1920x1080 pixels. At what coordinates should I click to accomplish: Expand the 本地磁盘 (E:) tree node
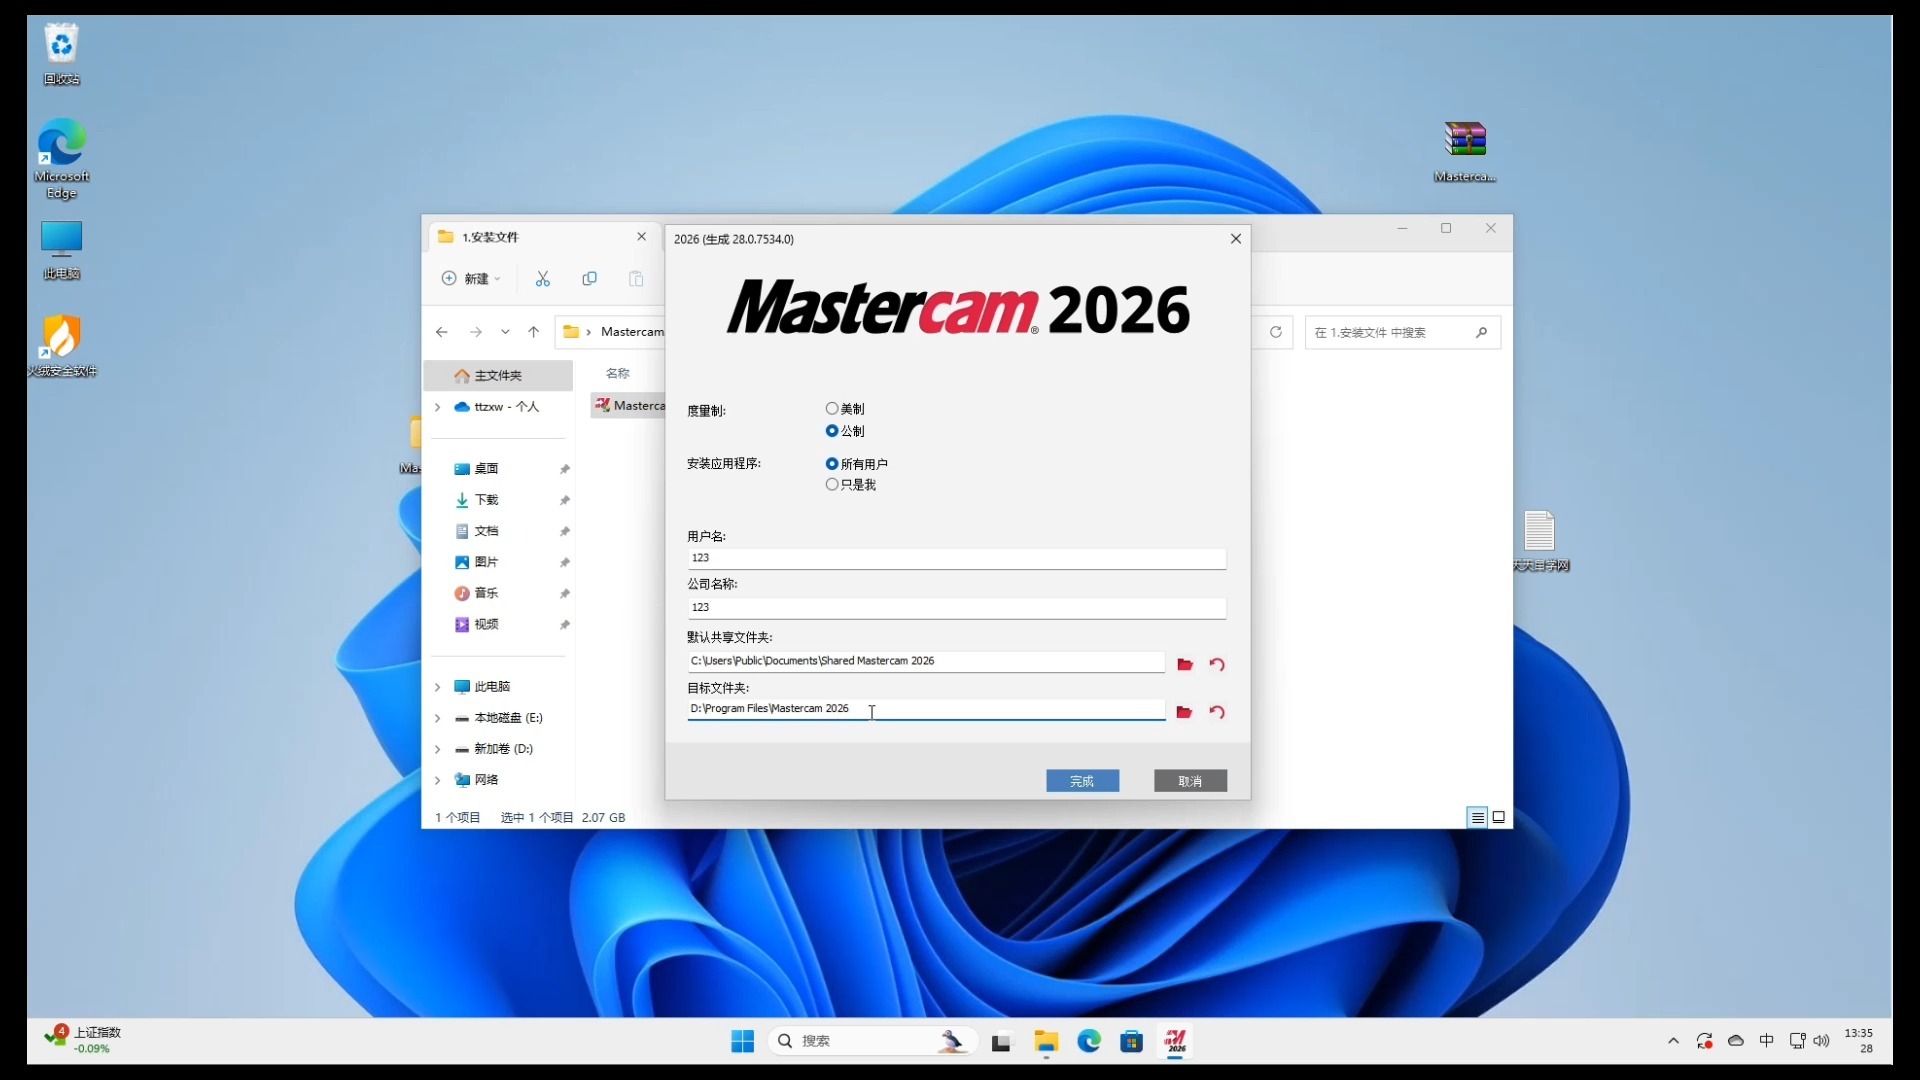(x=438, y=718)
